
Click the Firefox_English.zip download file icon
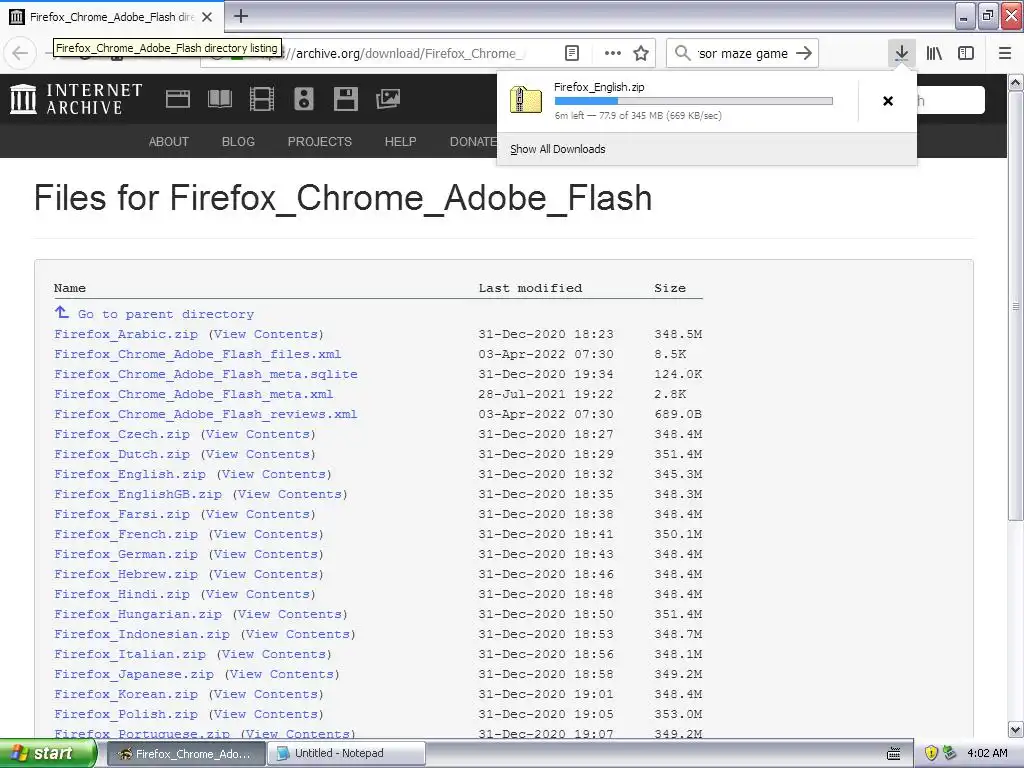click(x=526, y=101)
